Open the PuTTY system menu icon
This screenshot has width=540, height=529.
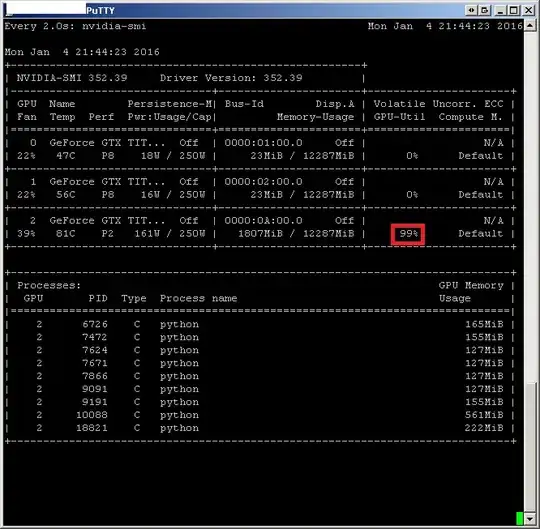coord(9,10)
